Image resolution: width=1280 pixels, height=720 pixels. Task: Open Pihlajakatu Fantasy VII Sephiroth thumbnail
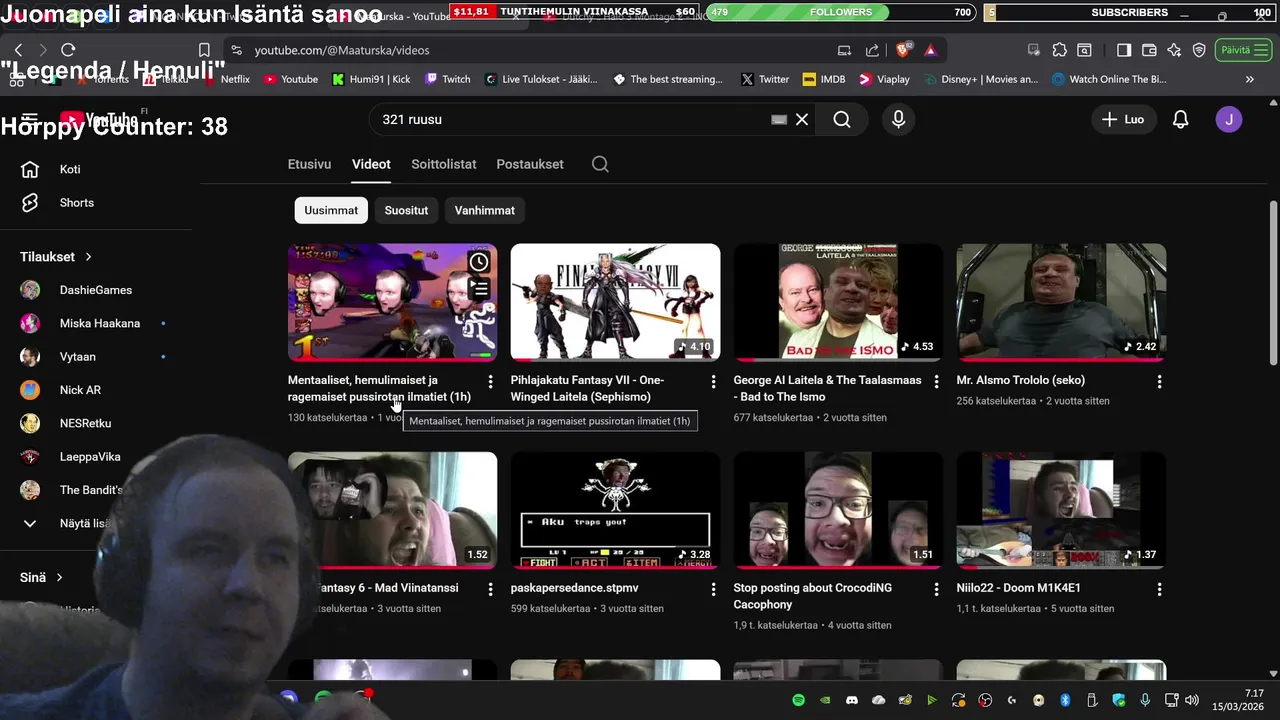coord(615,302)
